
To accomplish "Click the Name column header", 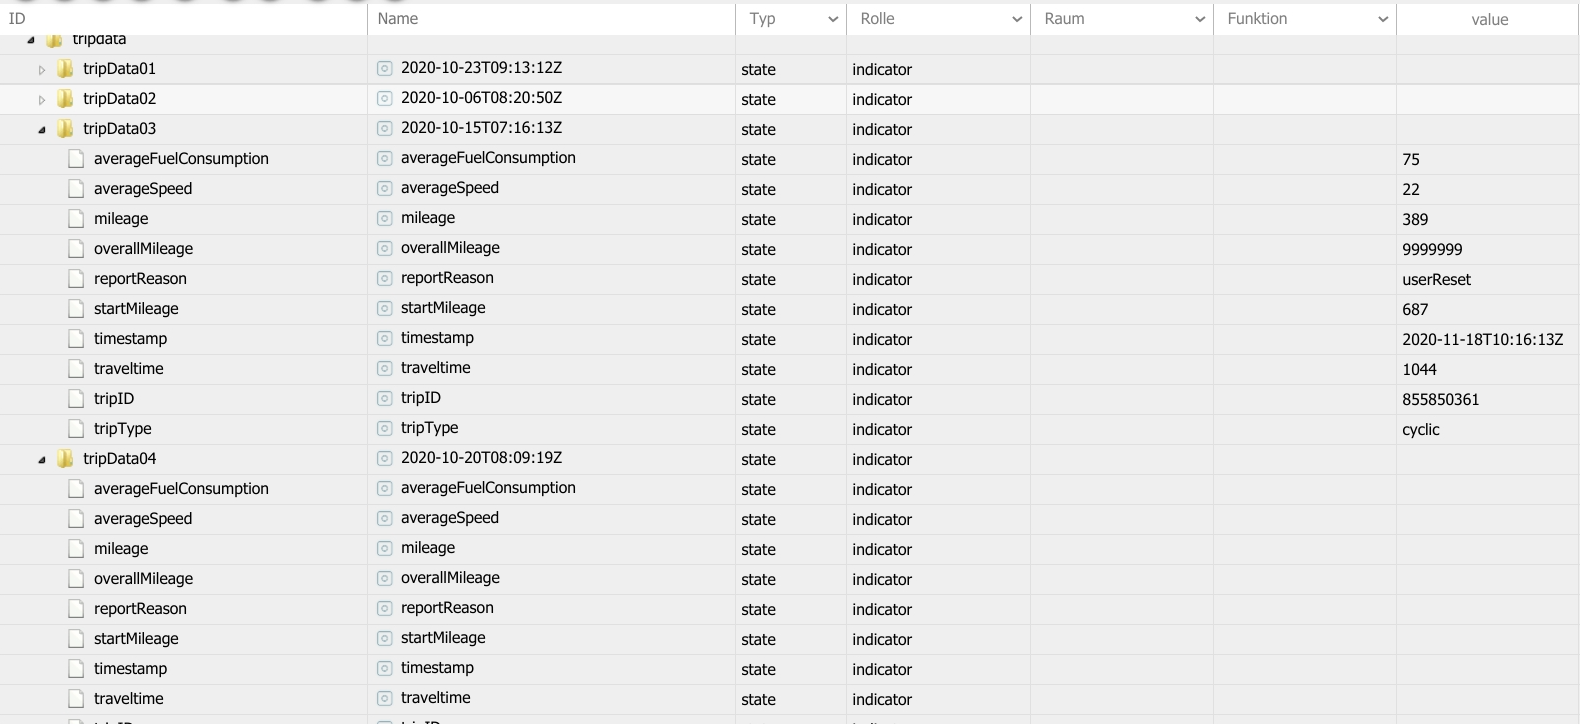I will coord(550,19).
